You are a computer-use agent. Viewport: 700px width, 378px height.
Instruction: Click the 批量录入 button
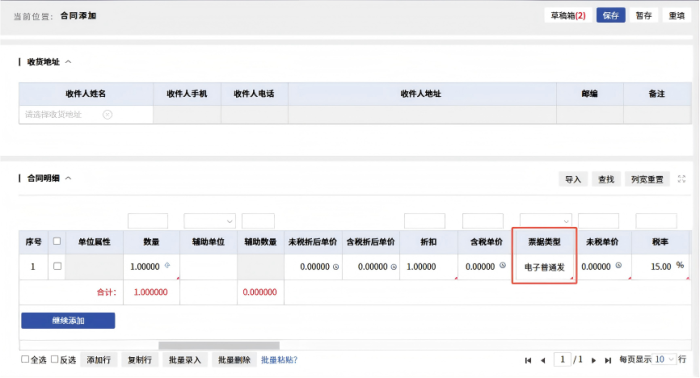pos(185,360)
